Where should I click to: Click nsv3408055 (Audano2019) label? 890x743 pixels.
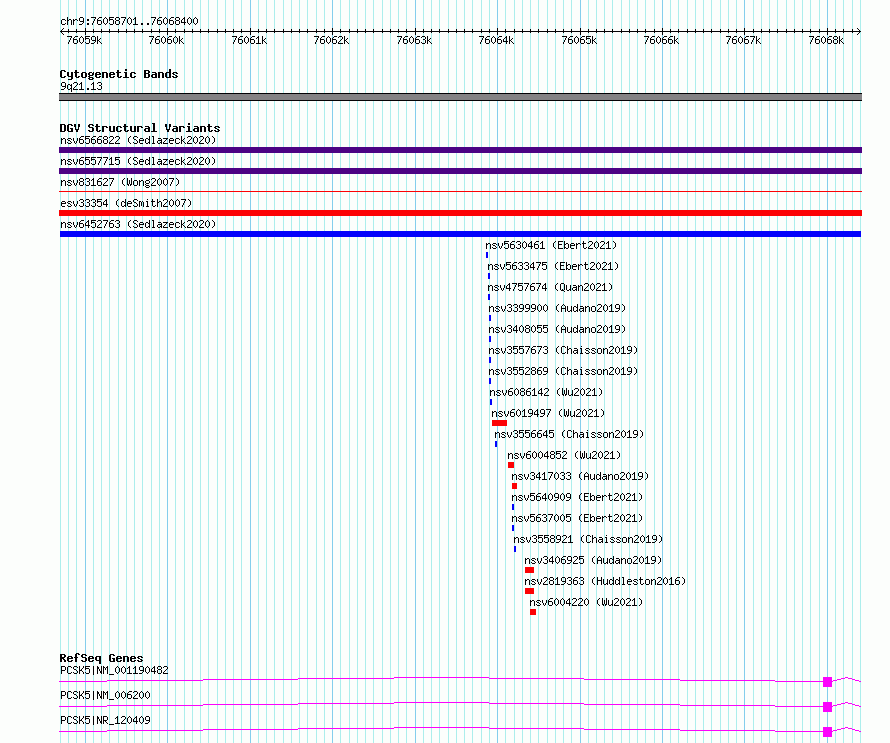coord(557,329)
